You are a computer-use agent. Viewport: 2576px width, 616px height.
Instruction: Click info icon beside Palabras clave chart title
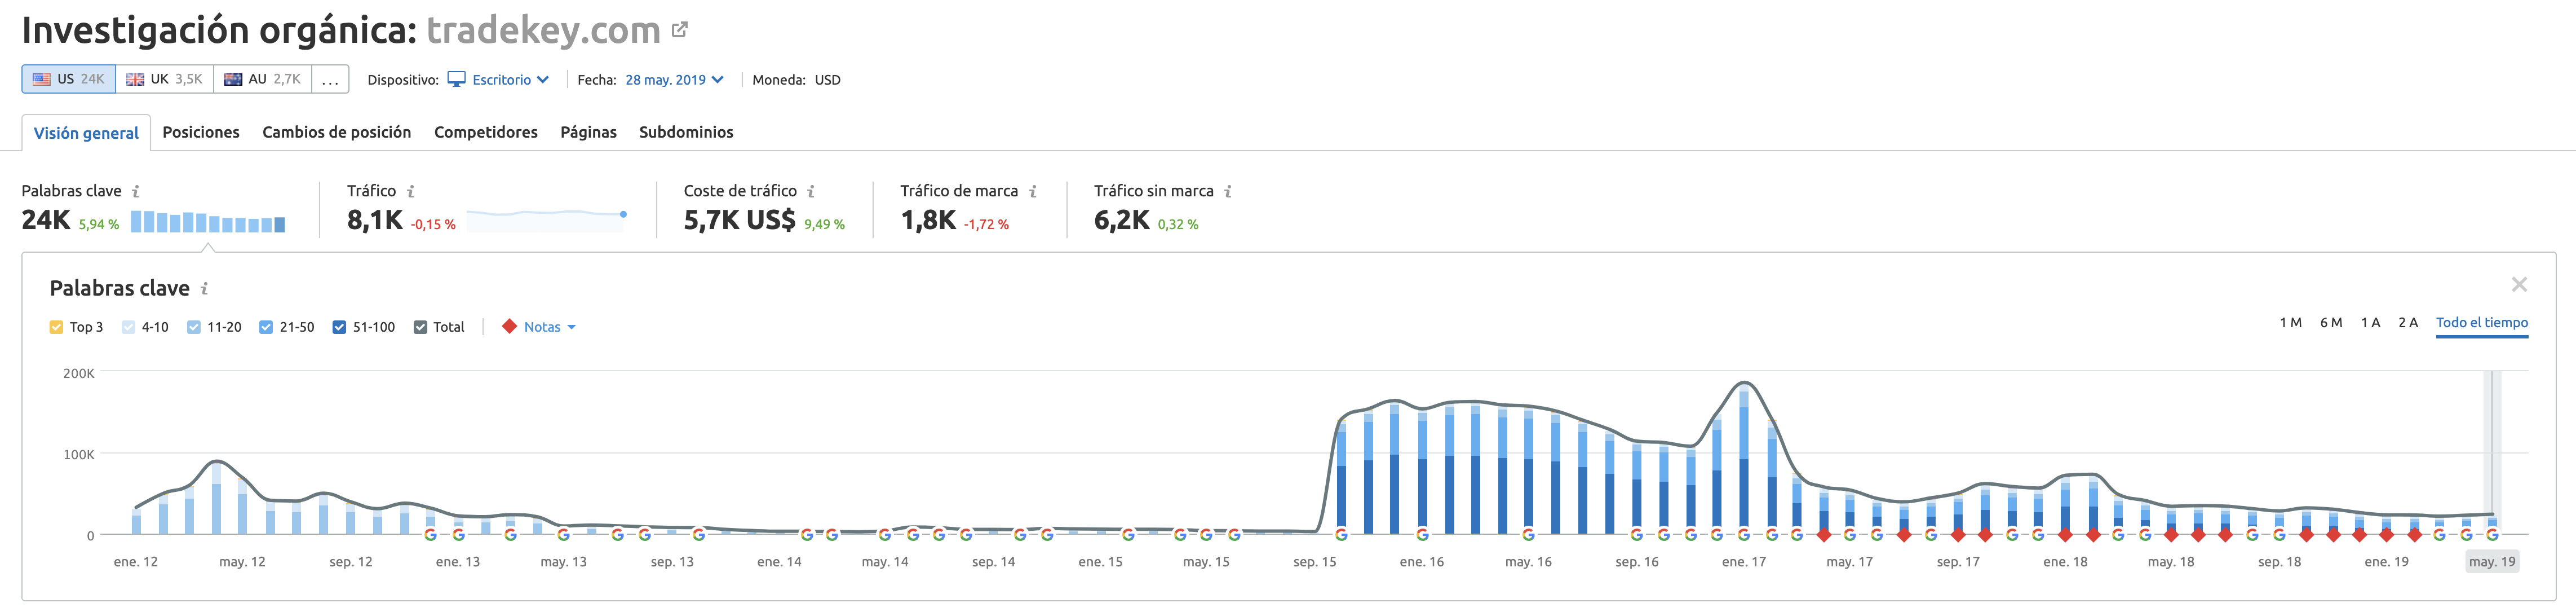tap(205, 288)
